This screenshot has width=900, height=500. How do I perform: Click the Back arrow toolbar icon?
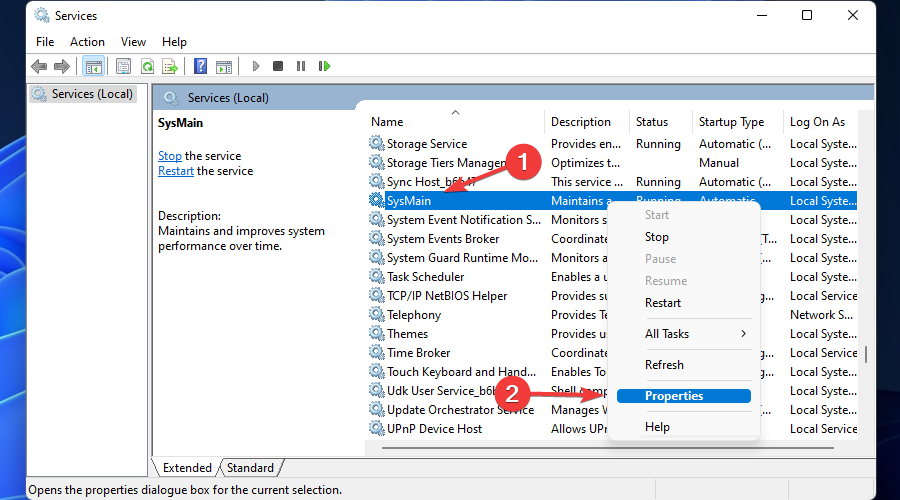coord(39,67)
